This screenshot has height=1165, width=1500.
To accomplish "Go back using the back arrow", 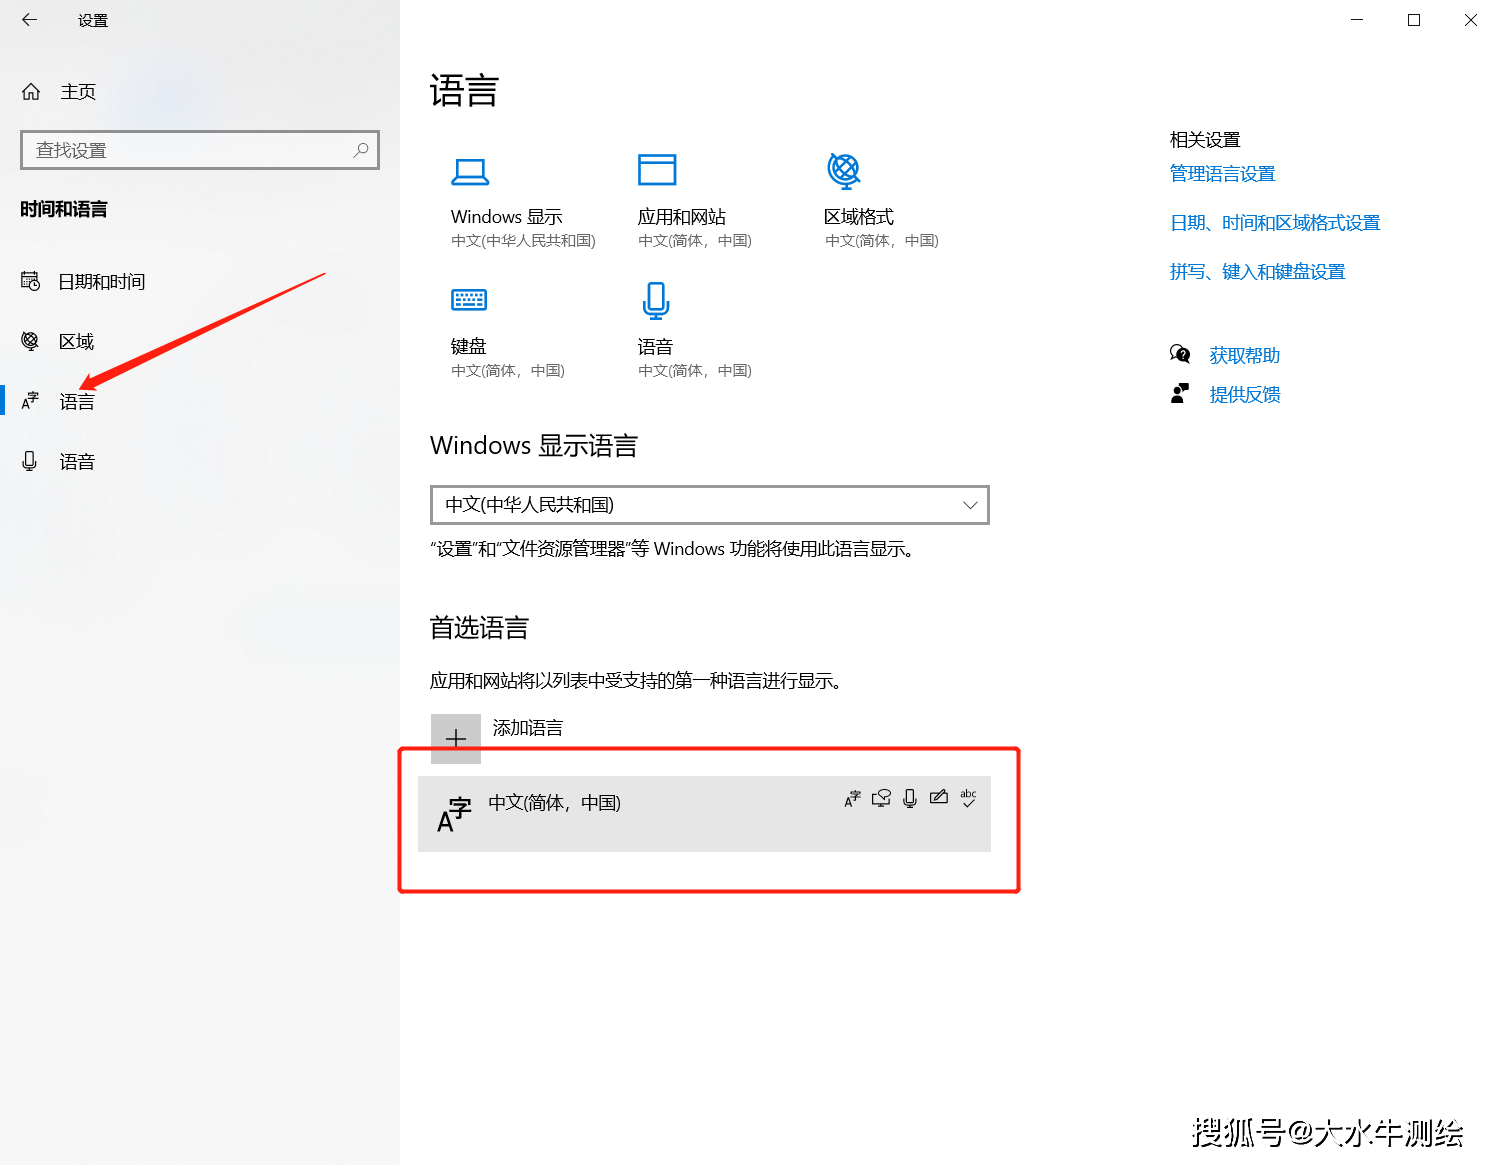I will pyautogui.click(x=29, y=19).
